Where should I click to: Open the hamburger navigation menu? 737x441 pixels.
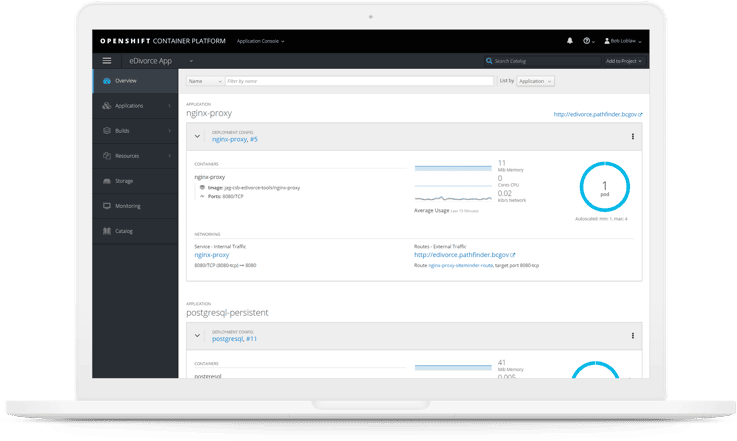pos(107,61)
